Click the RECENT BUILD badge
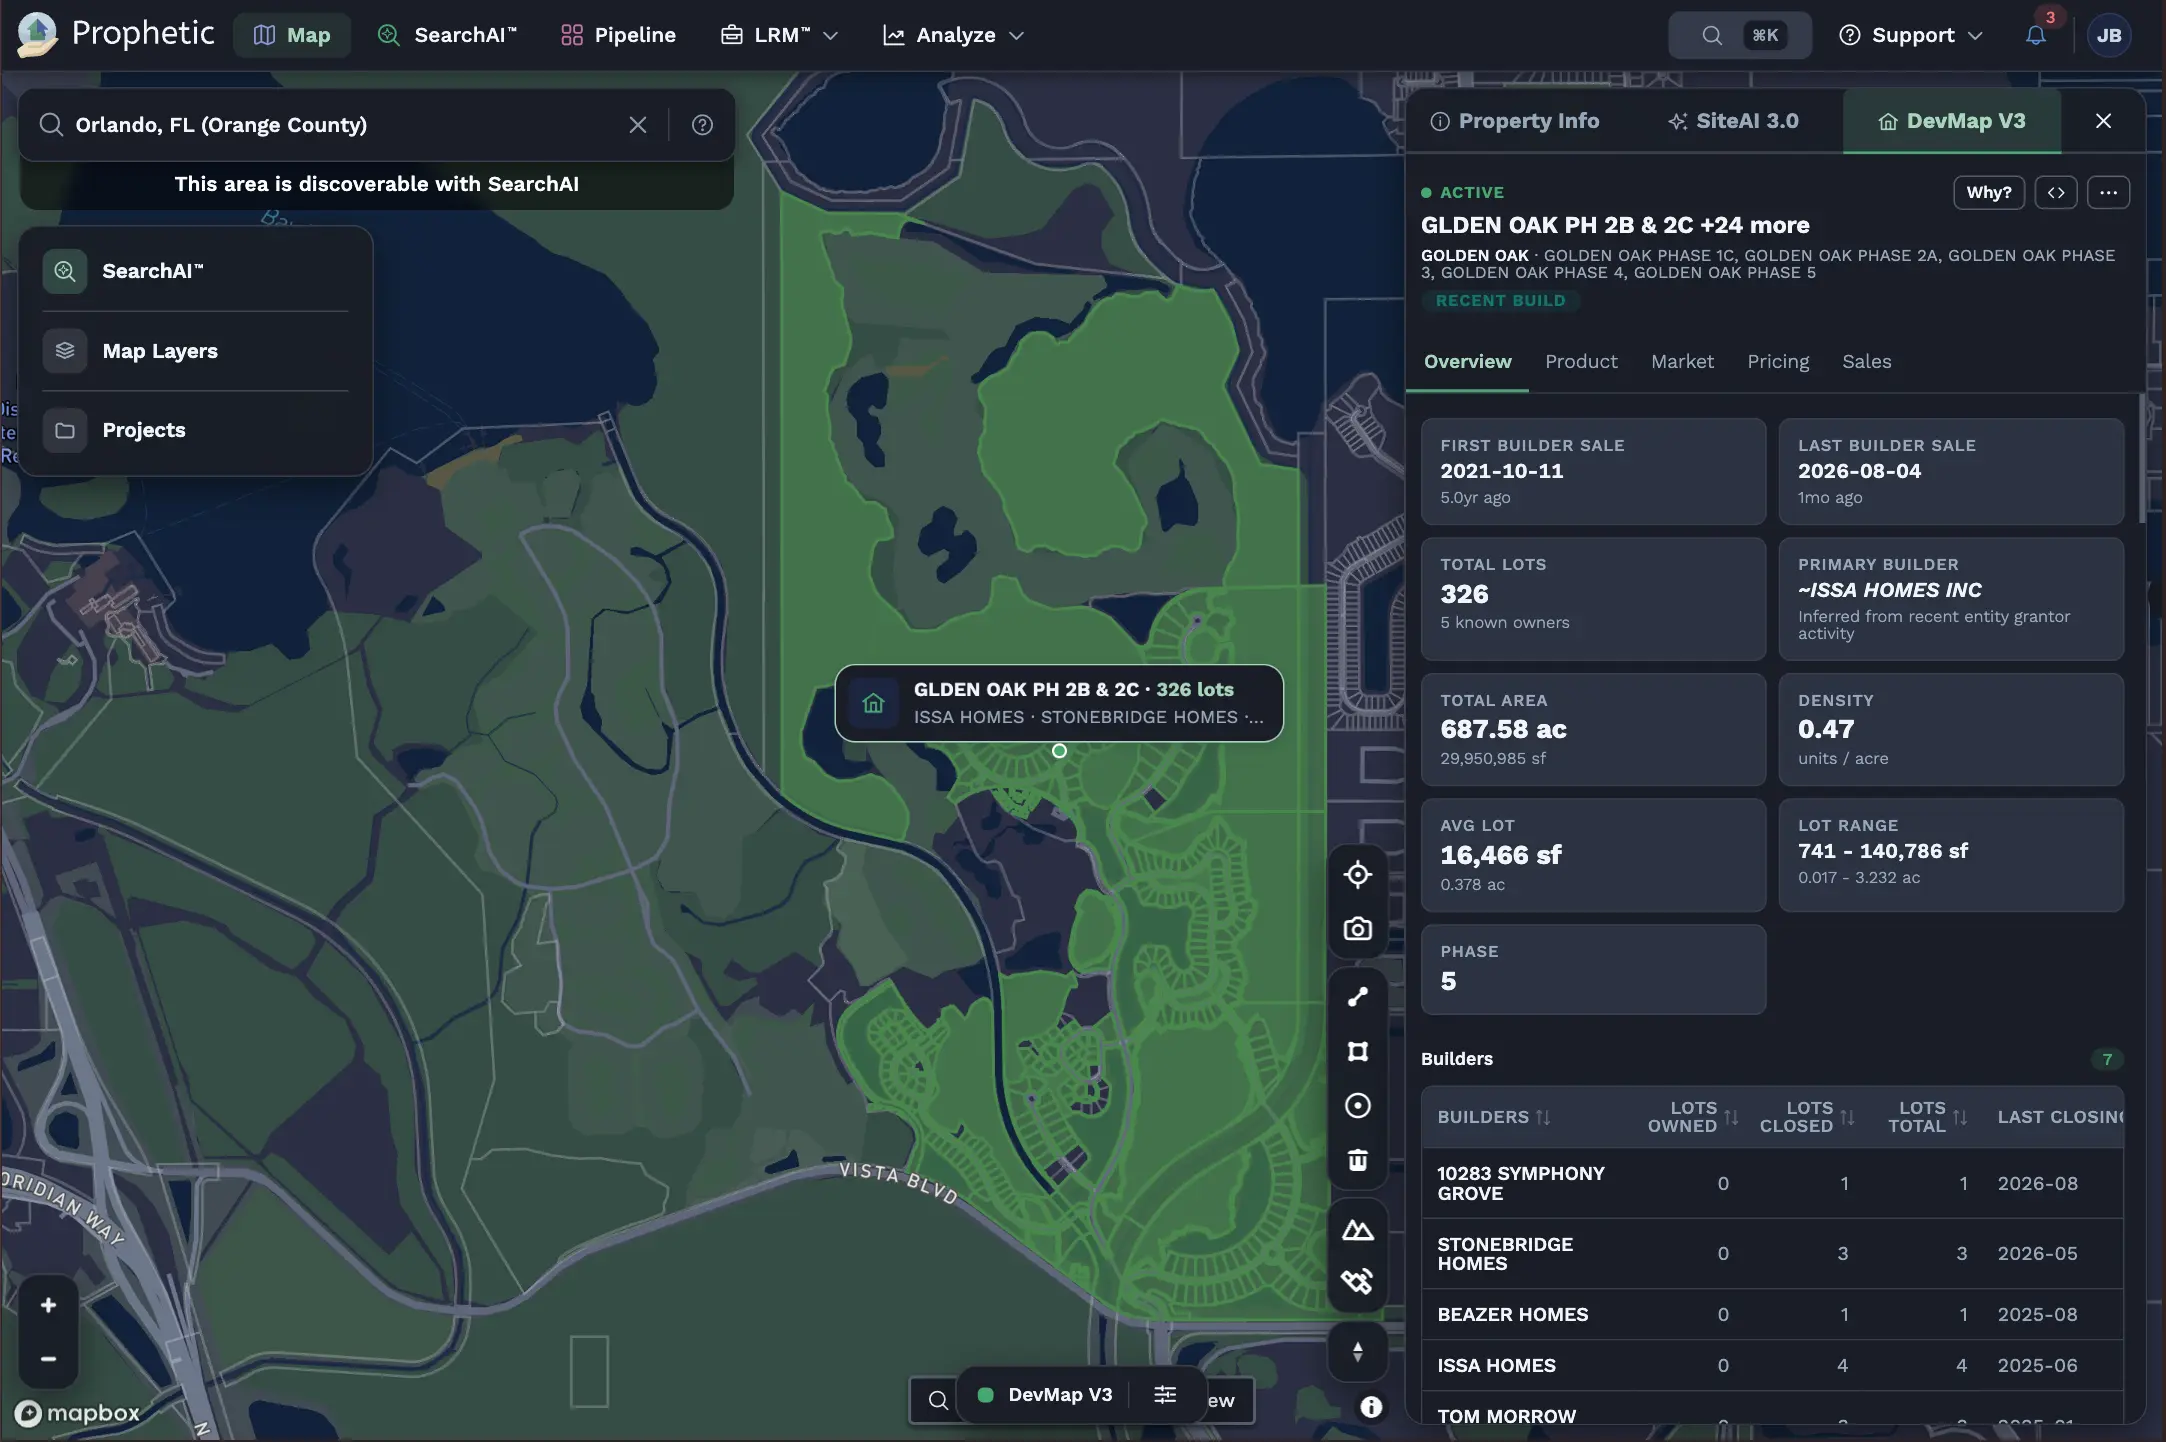Viewport: 2166px width, 1442px height. pyautogui.click(x=1500, y=301)
